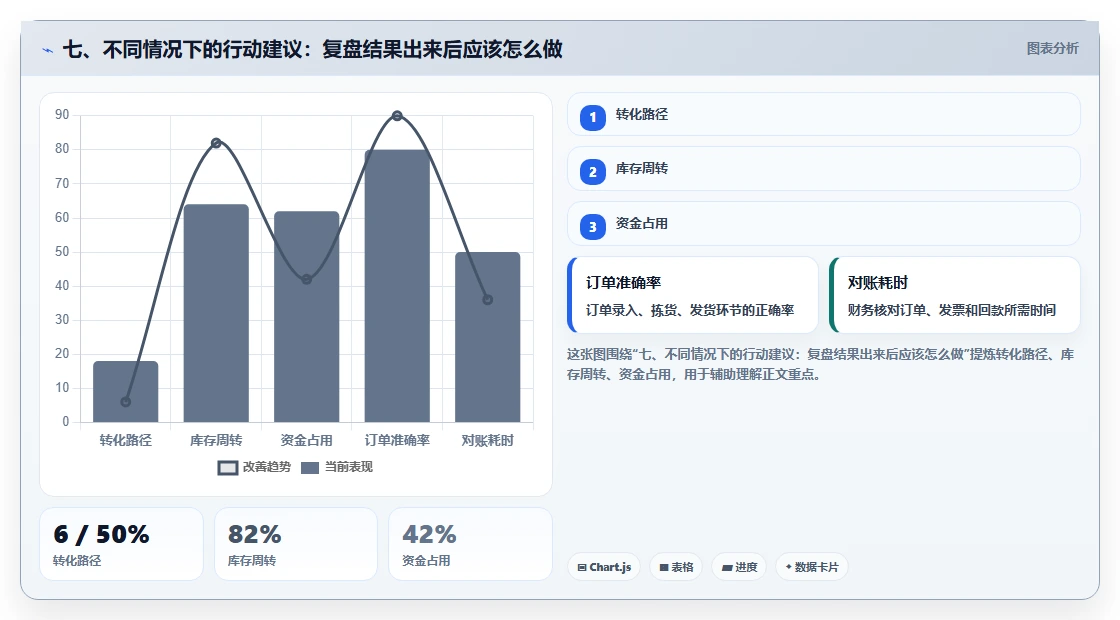The width and height of the screenshot is (1120, 620).
Task: Click the 订单准确率 x-axis label
Action: (397, 441)
